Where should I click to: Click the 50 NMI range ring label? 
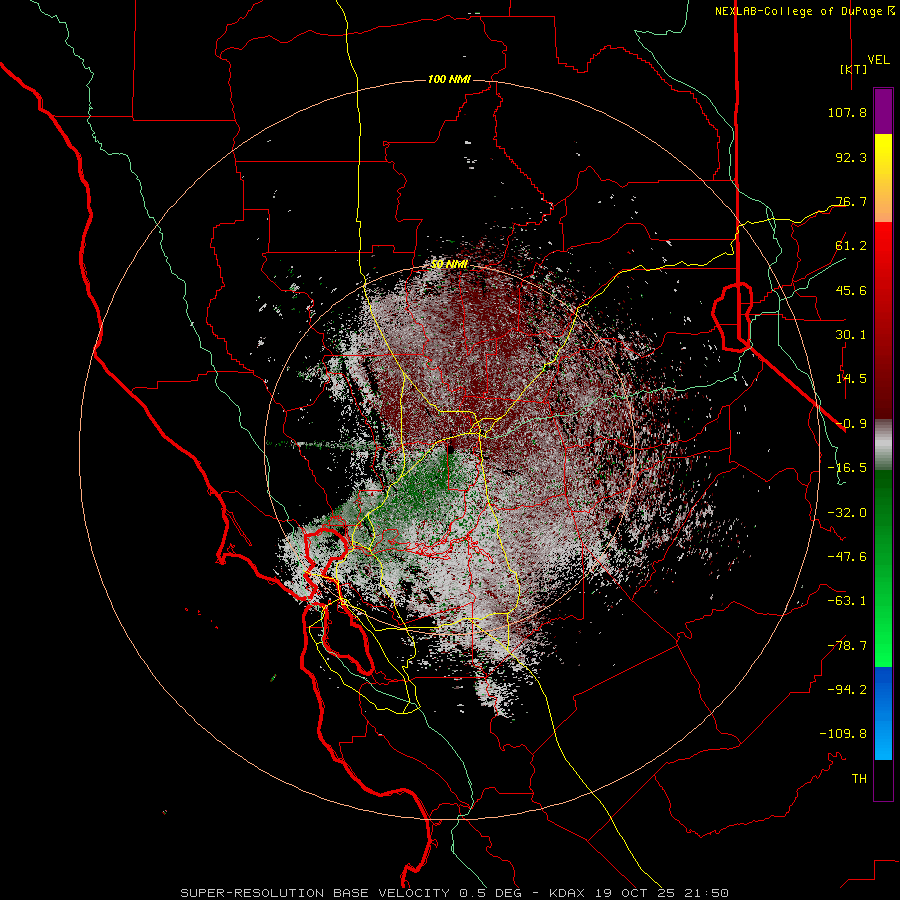pyautogui.click(x=449, y=264)
